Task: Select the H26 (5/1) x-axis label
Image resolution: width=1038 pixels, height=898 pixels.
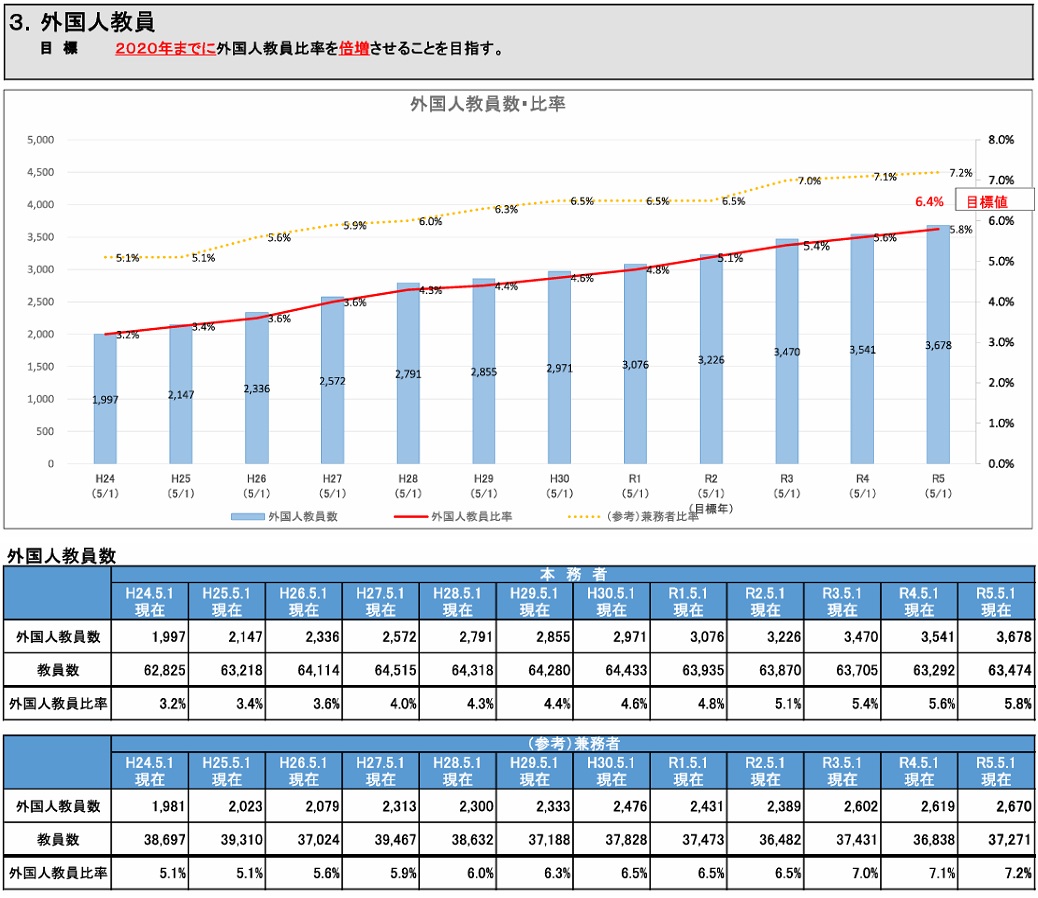Action: tap(256, 486)
